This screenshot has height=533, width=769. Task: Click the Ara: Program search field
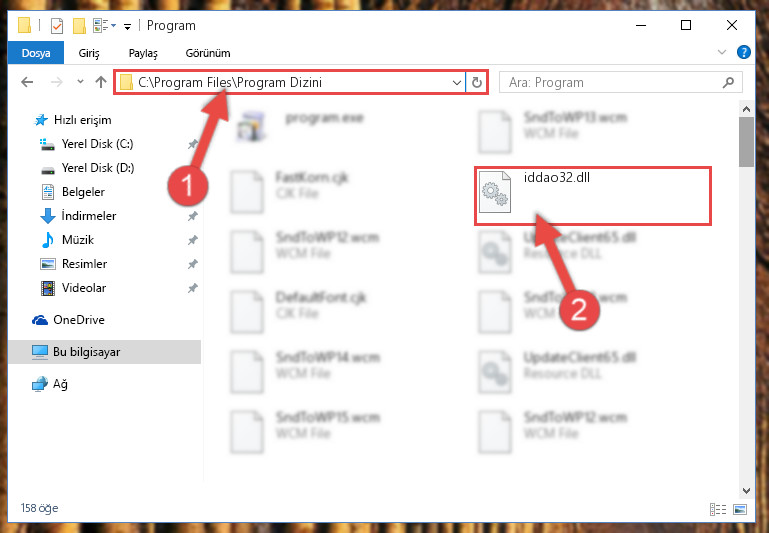point(620,82)
